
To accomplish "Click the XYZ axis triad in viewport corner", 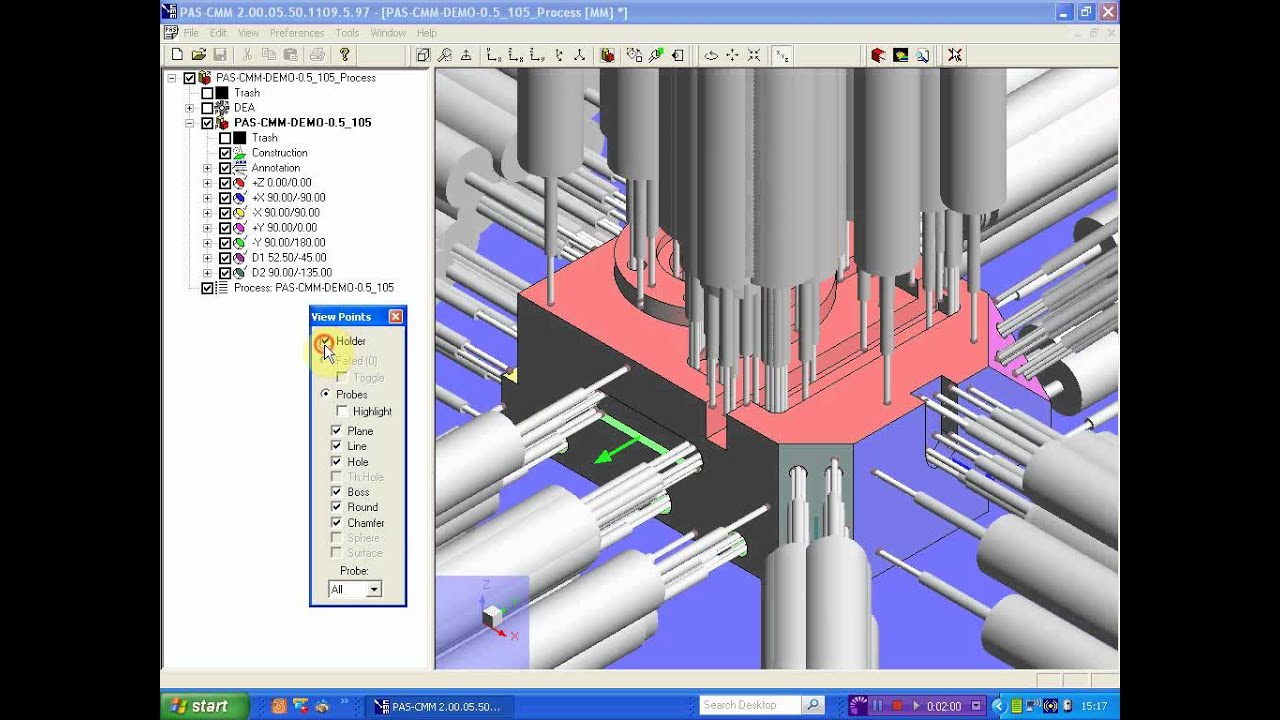I will 494,615.
